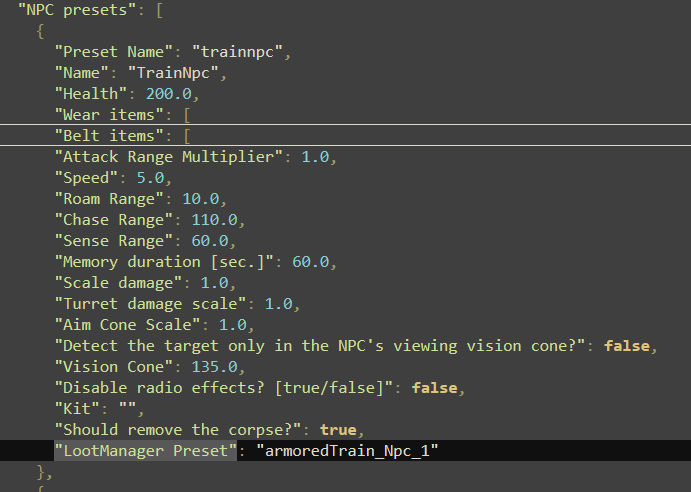
Task: Click false value on the Detect the target line
Action: [x=628, y=346]
